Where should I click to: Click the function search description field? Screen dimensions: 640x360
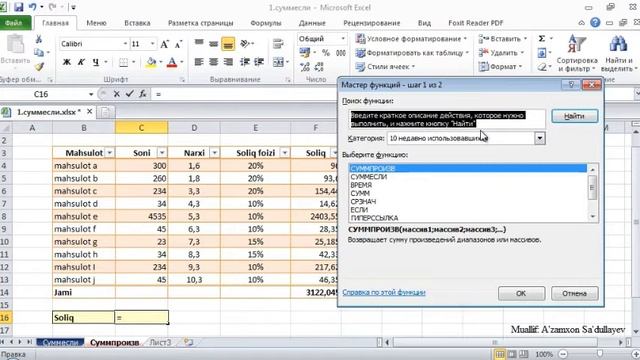point(447,119)
